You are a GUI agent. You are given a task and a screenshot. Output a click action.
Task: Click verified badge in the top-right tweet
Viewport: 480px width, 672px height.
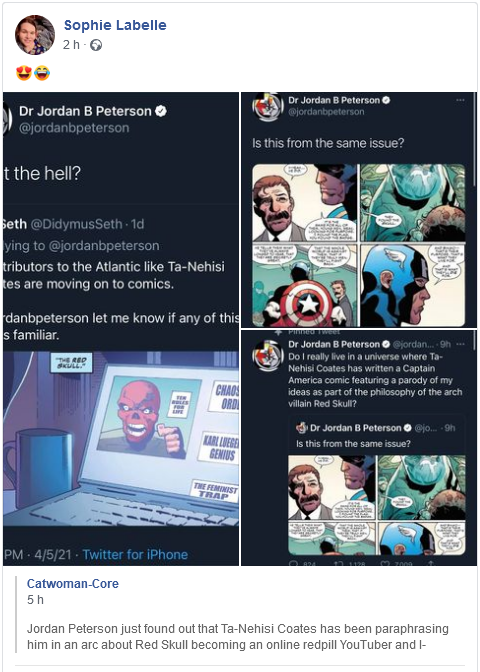point(386,100)
